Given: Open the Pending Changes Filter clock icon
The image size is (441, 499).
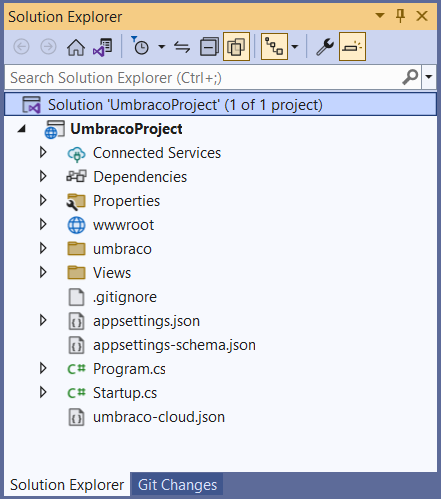Looking at the screenshot, I should [140, 46].
